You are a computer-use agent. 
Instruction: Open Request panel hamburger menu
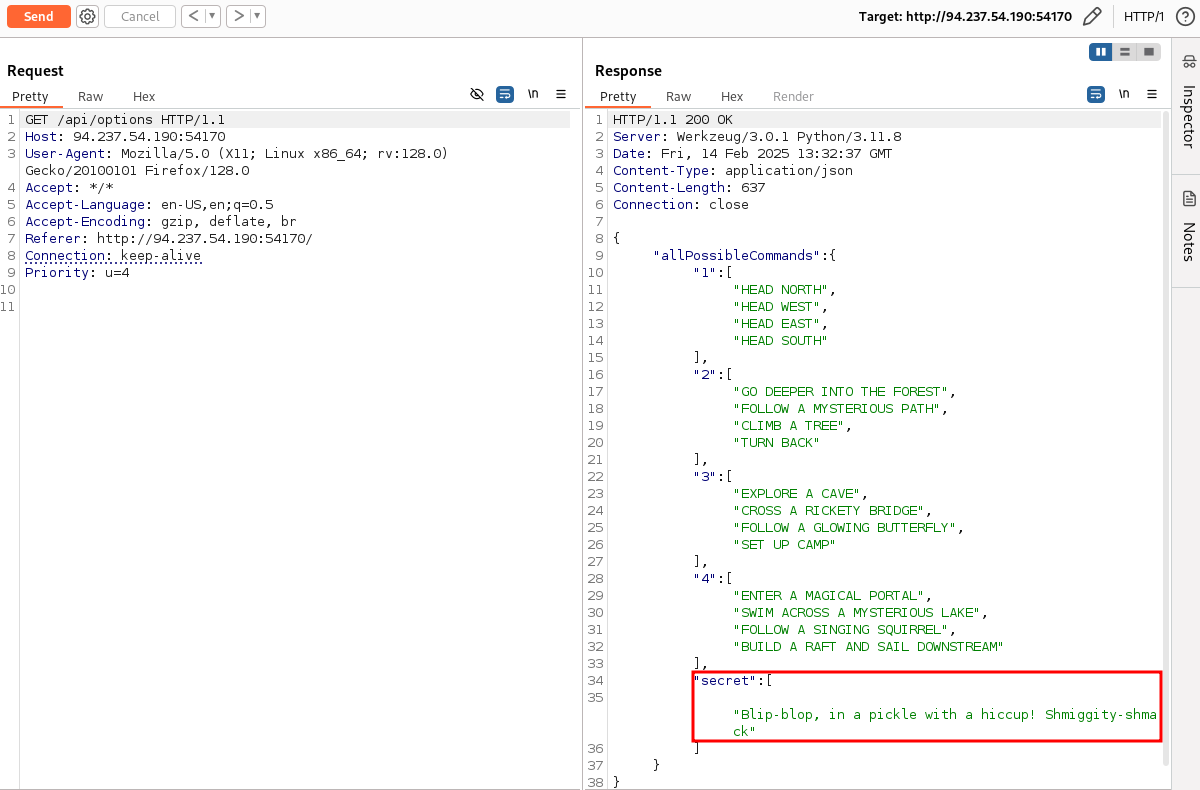tap(561, 94)
